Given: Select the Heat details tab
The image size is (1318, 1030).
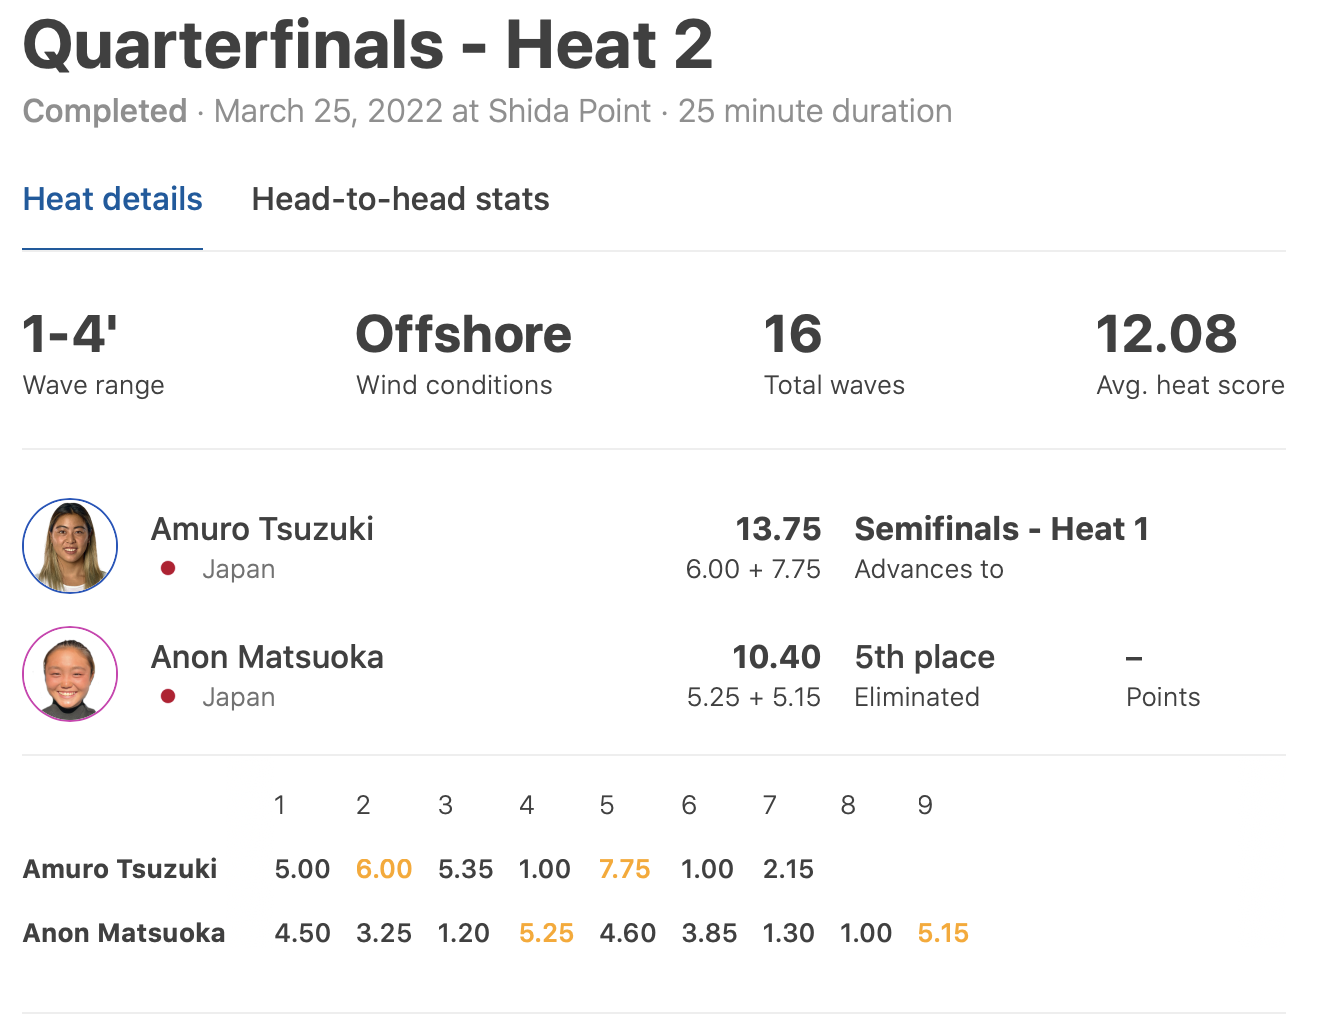Looking at the screenshot, I should 113,199.
